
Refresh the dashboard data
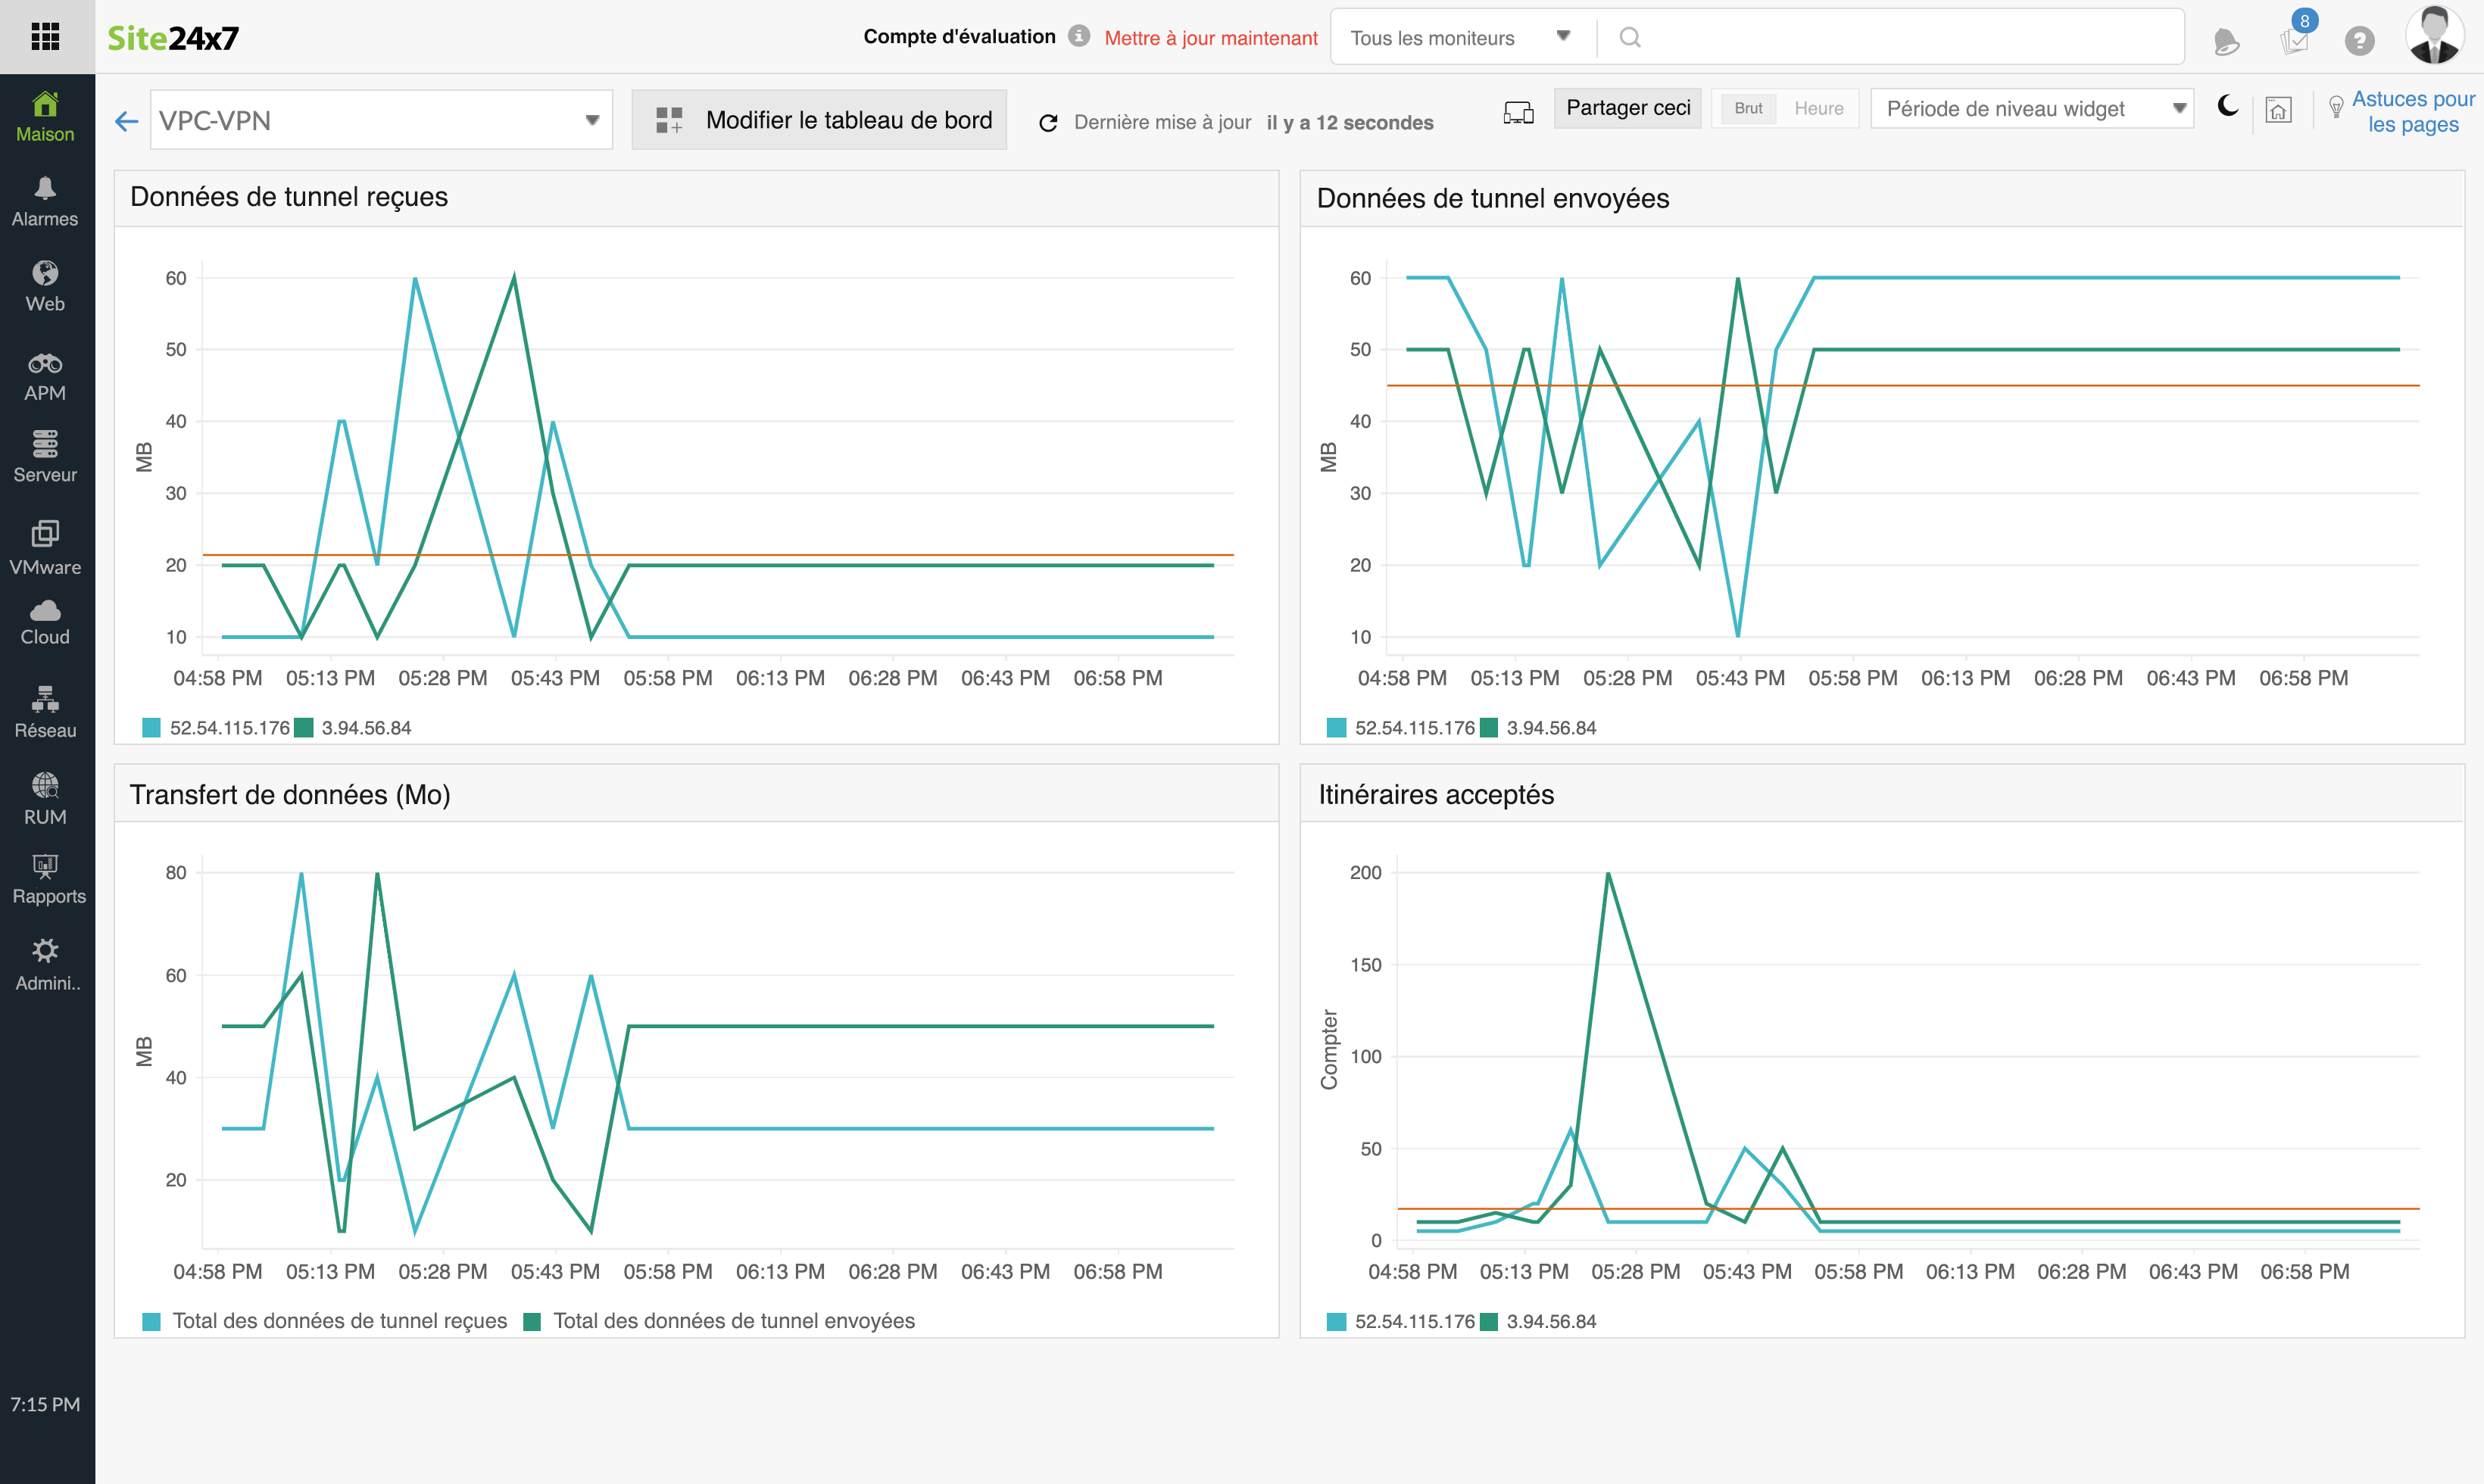click(1048, 122)
